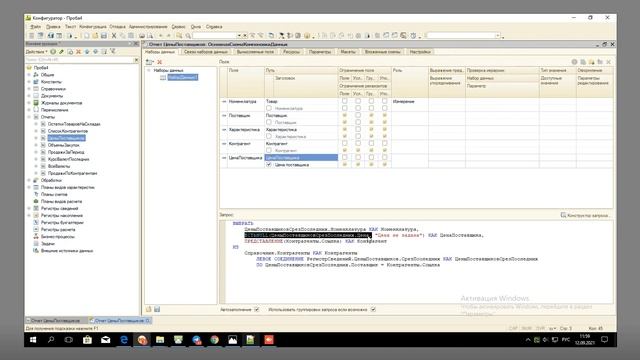This screenshot has width=640, height=360.
Task: Expand the Документы tree node
Action: pos(29,96)
